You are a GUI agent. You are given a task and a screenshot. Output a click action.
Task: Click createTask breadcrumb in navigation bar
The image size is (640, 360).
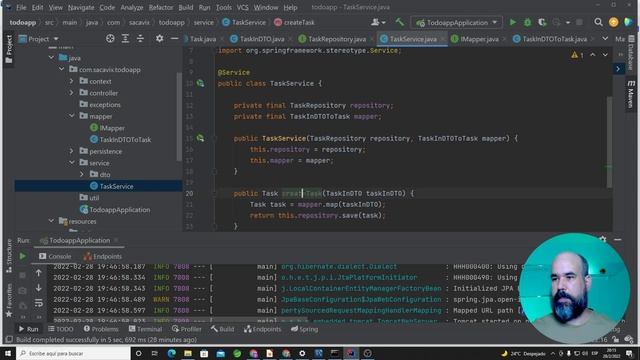click(x=294, y=22)
